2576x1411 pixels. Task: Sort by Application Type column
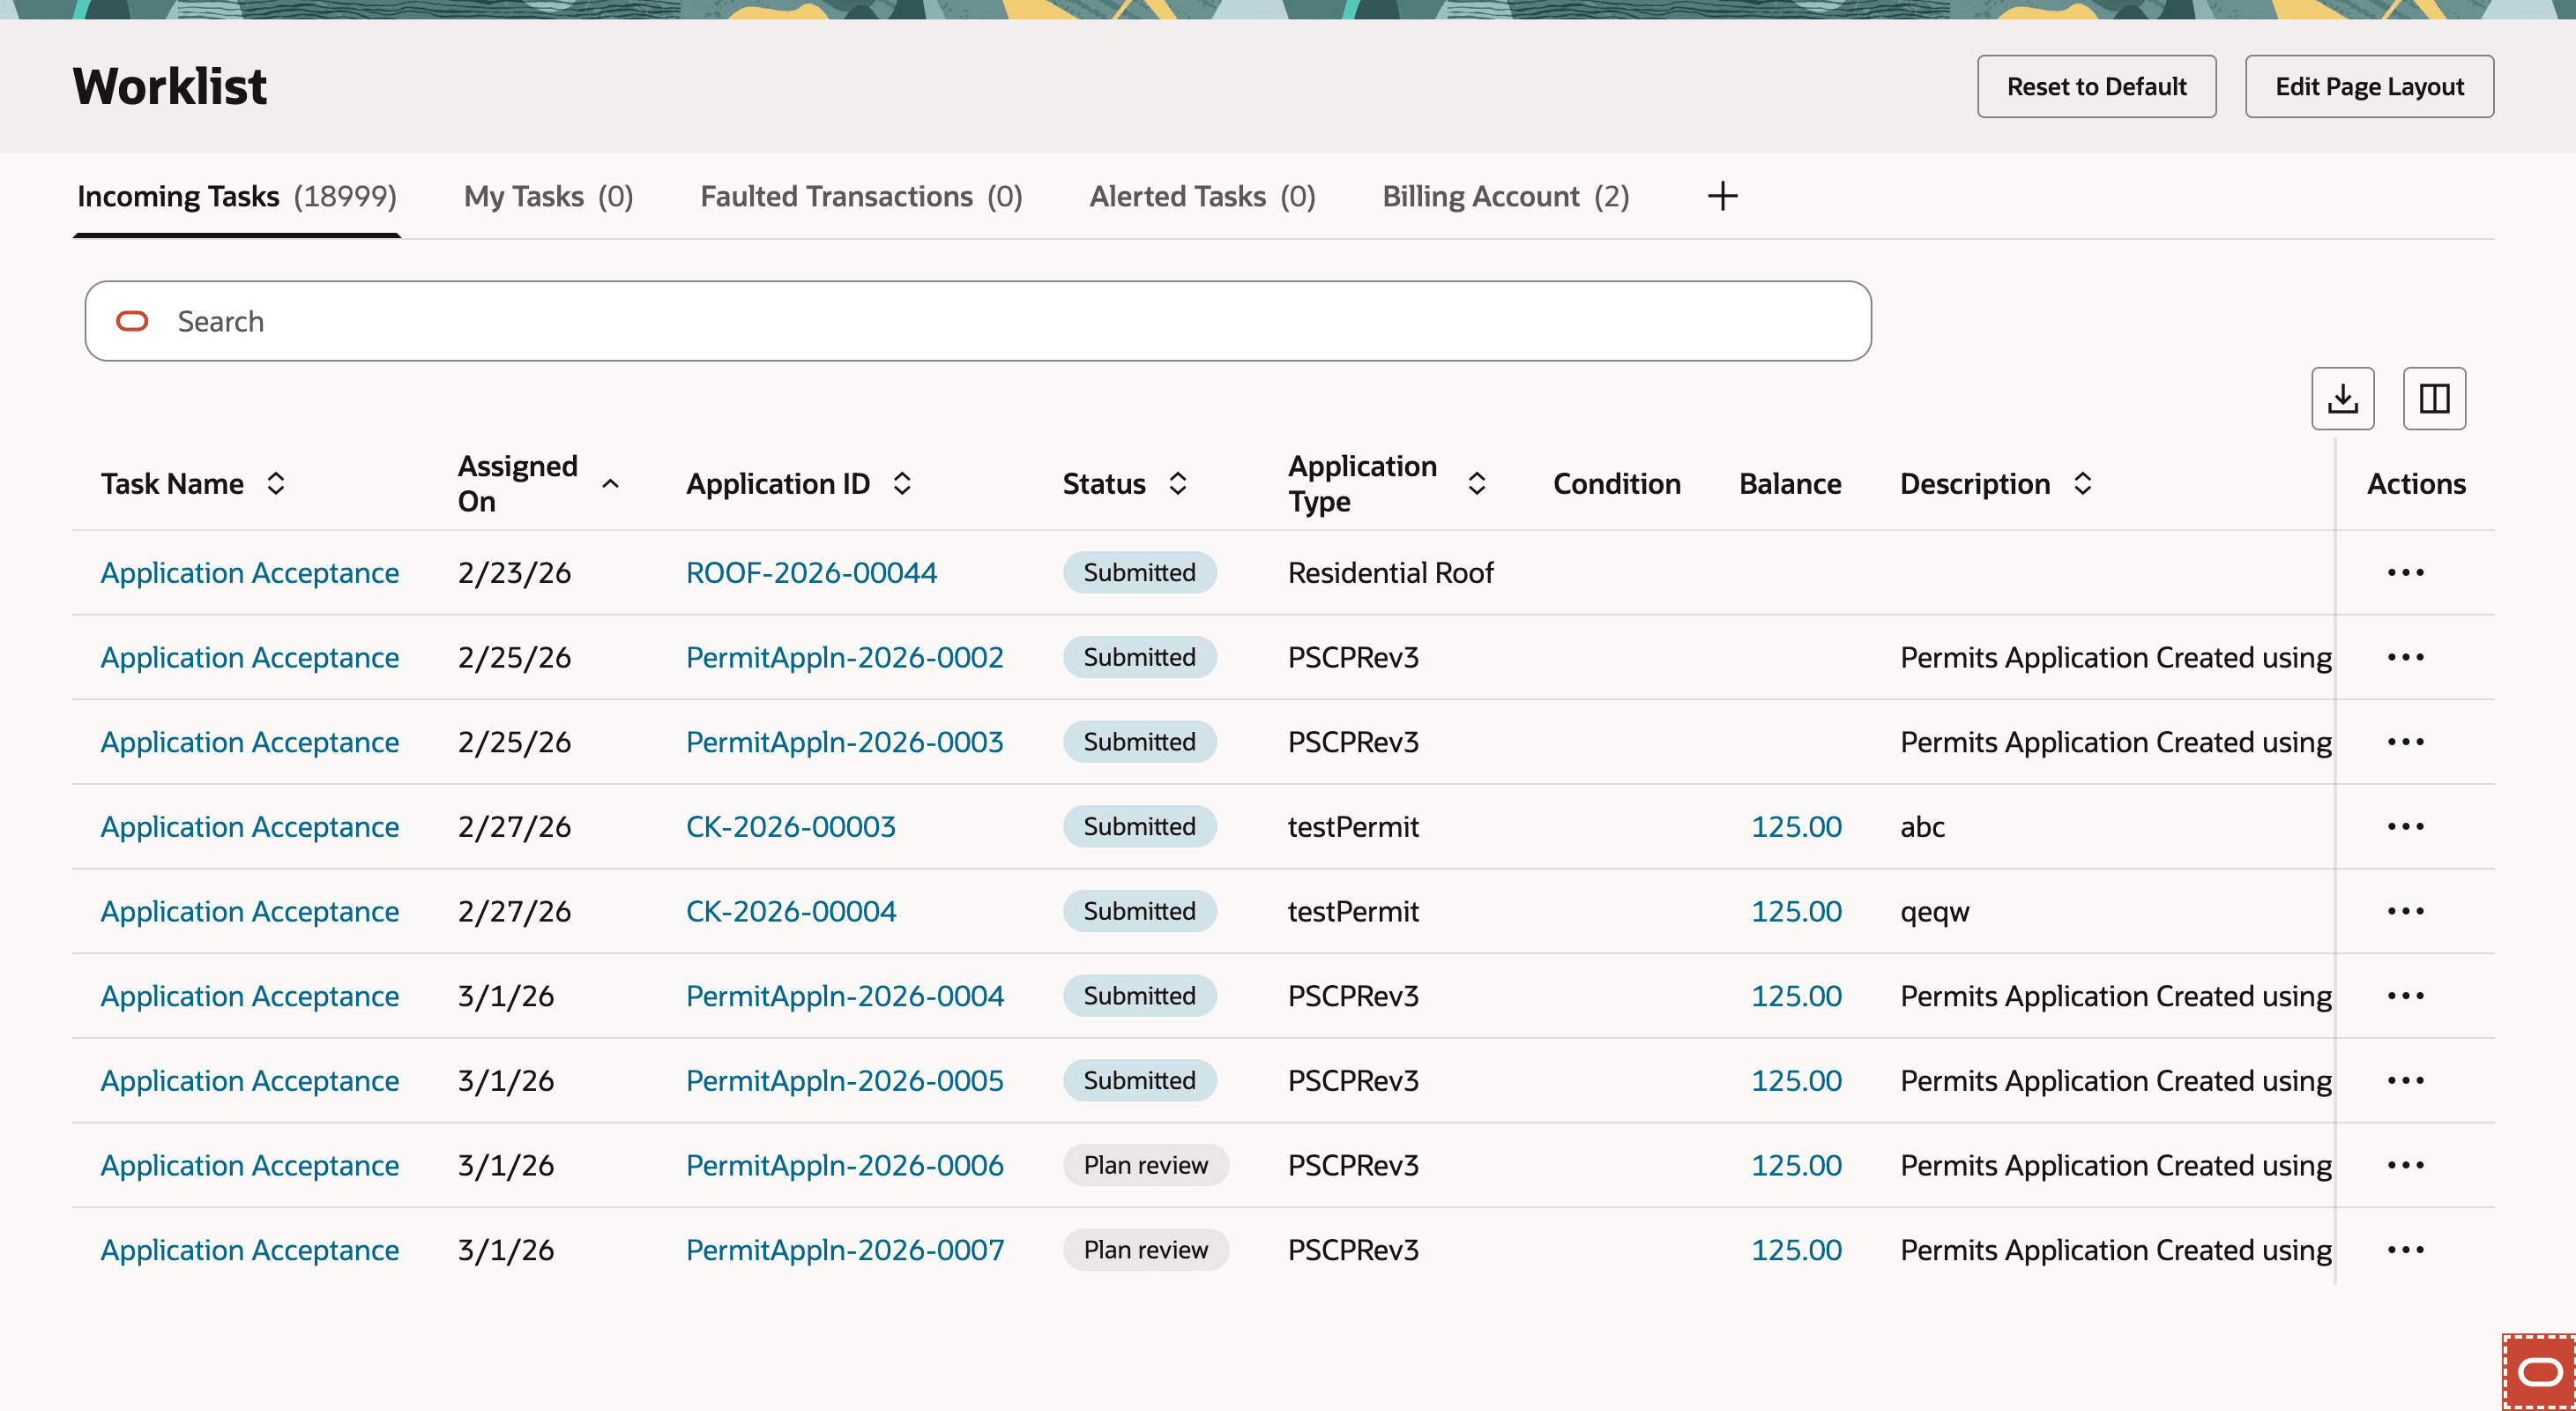pos(1476,484)
